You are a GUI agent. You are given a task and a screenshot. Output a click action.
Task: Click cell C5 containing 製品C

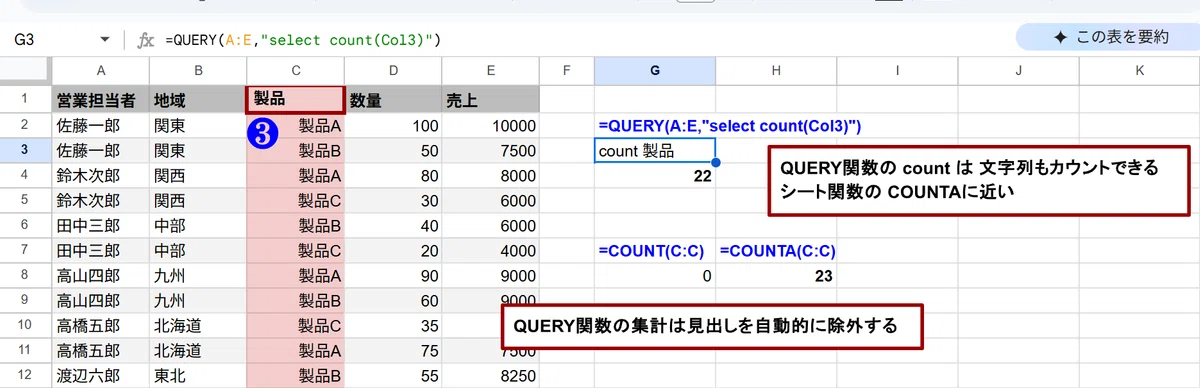pos(296,201)
